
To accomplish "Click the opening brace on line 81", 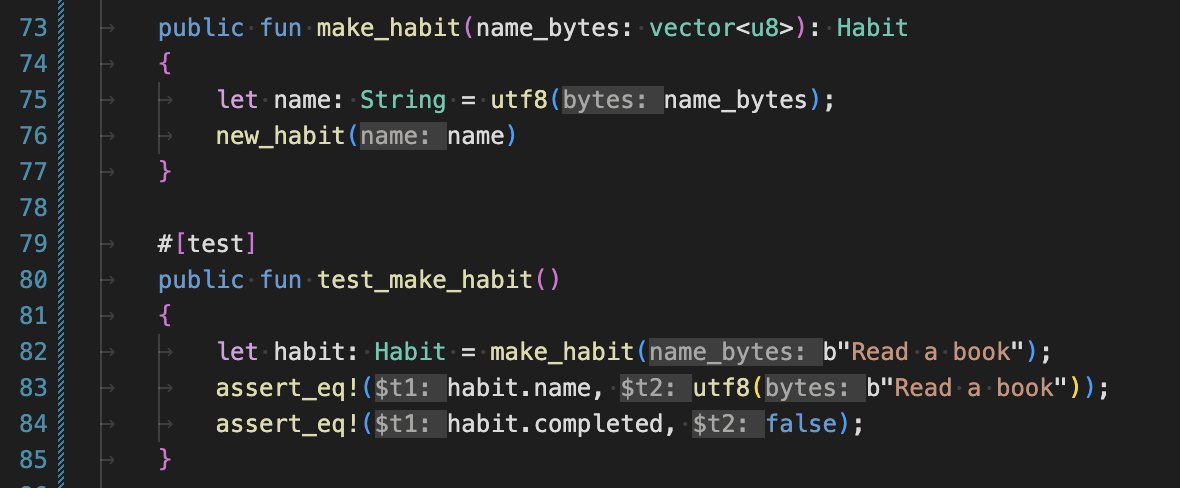I will coord(165,316).
